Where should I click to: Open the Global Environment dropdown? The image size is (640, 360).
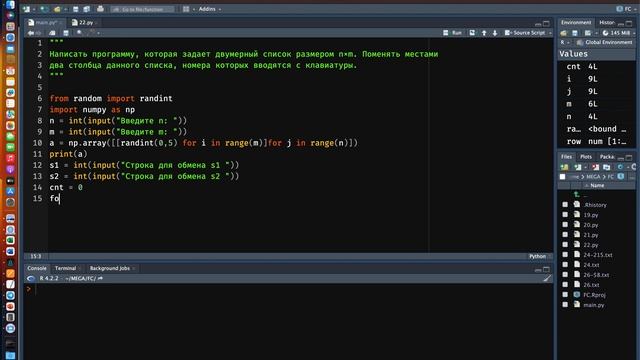click(604, 42)
